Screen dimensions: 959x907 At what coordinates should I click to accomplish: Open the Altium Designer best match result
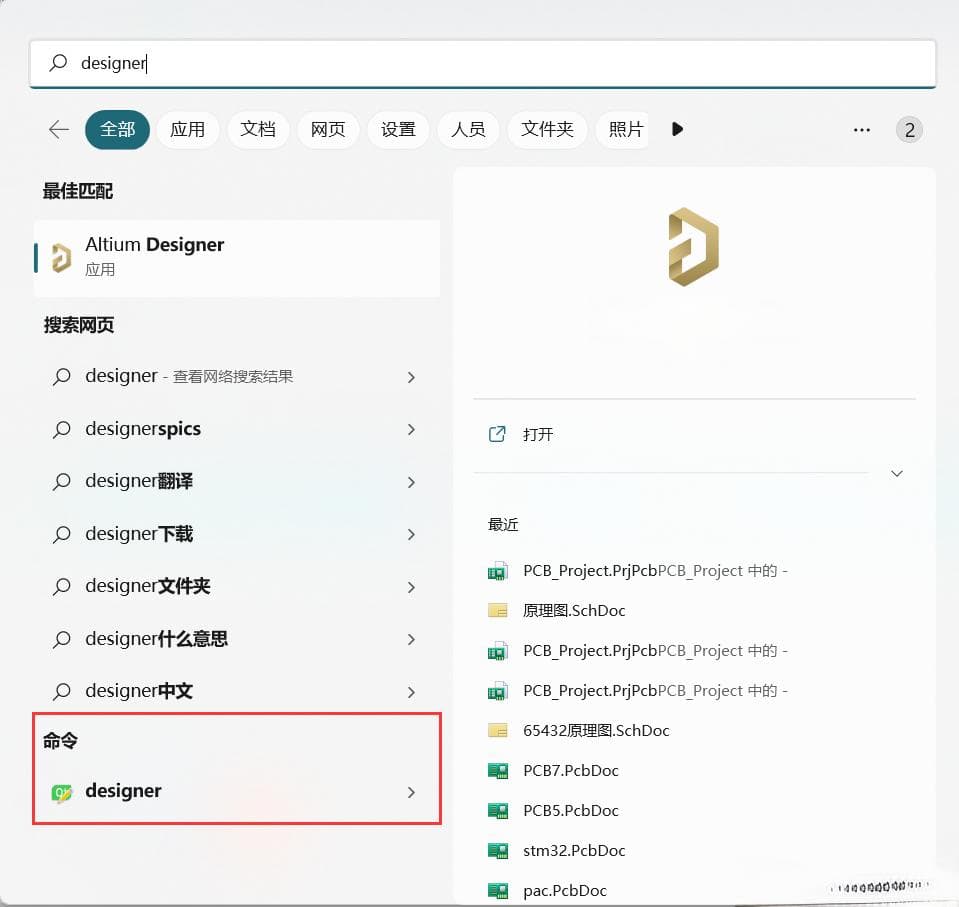[x=237, y=258]
